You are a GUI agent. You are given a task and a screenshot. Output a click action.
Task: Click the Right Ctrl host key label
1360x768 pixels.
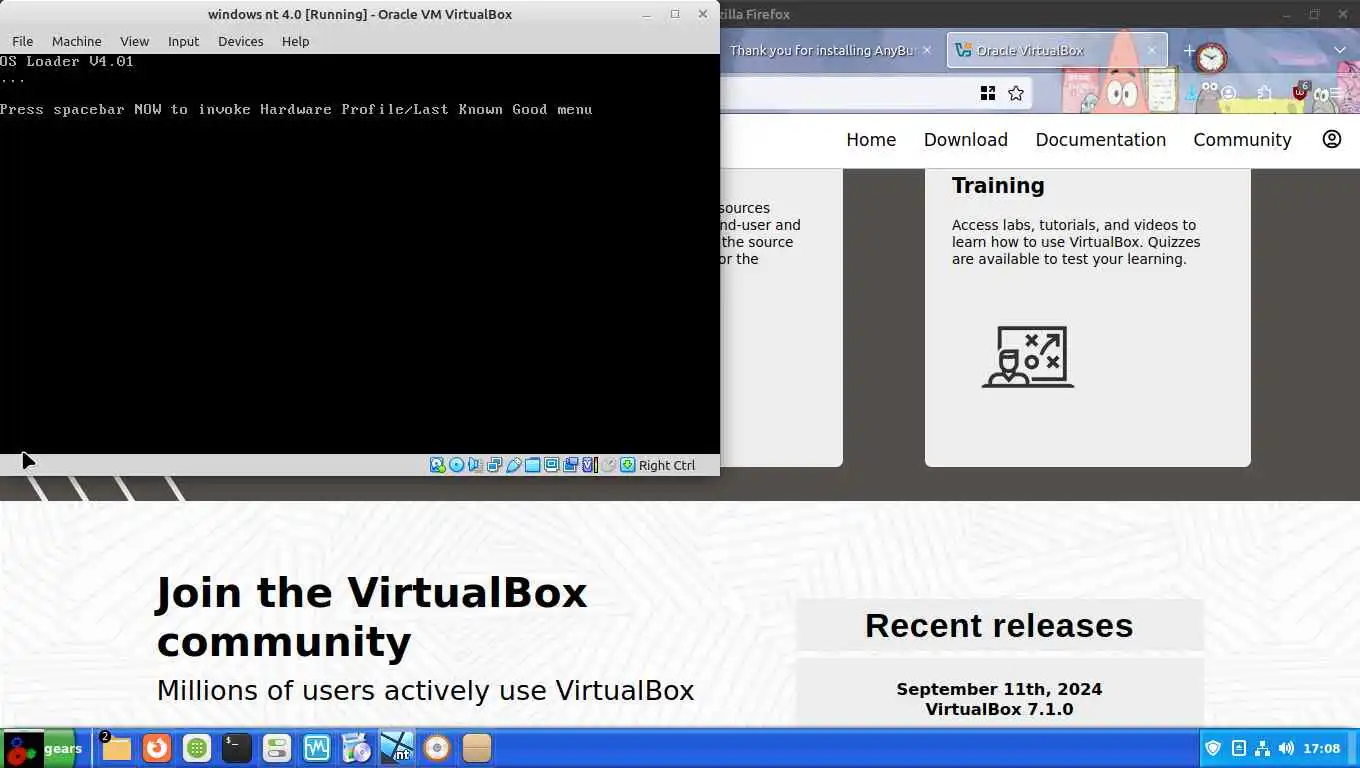[x=667, y=465]
